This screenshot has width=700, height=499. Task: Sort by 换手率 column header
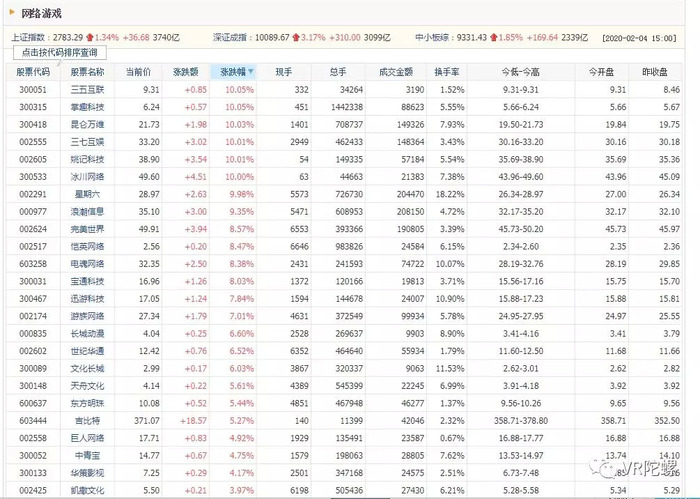[447, 72]
